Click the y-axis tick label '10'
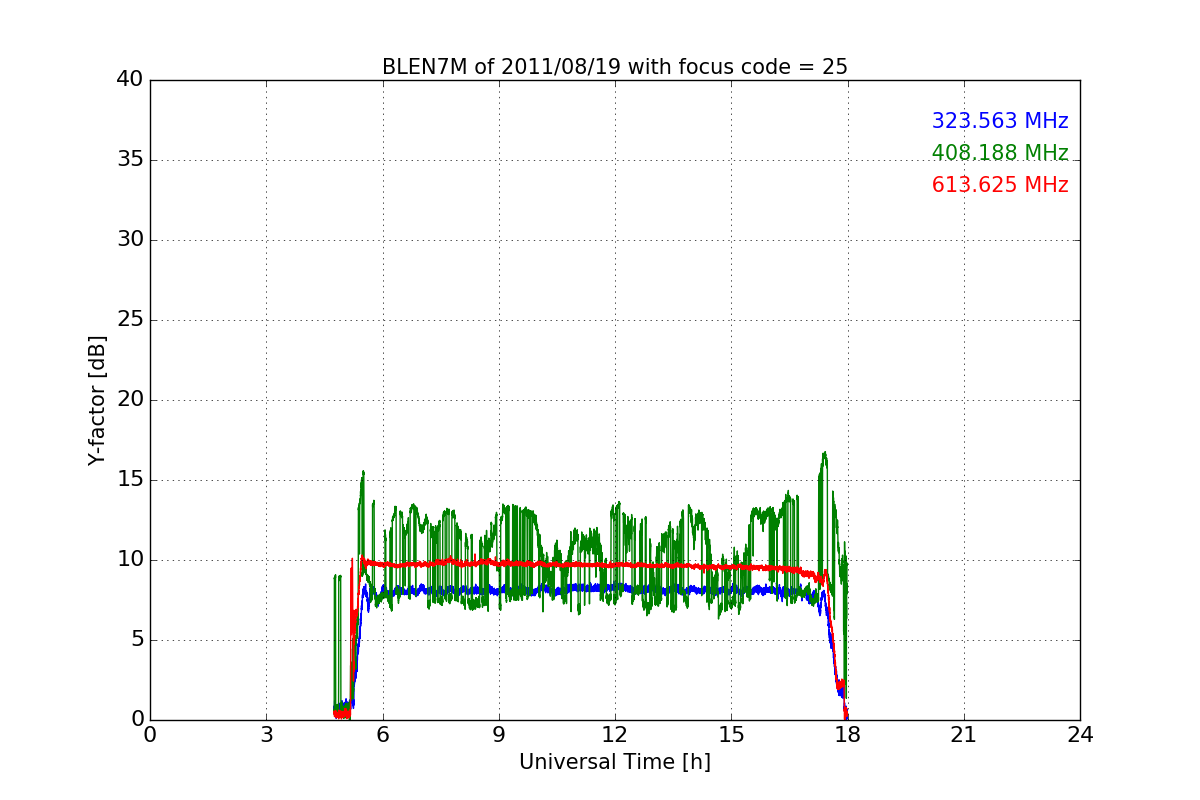 pos(129,560)
